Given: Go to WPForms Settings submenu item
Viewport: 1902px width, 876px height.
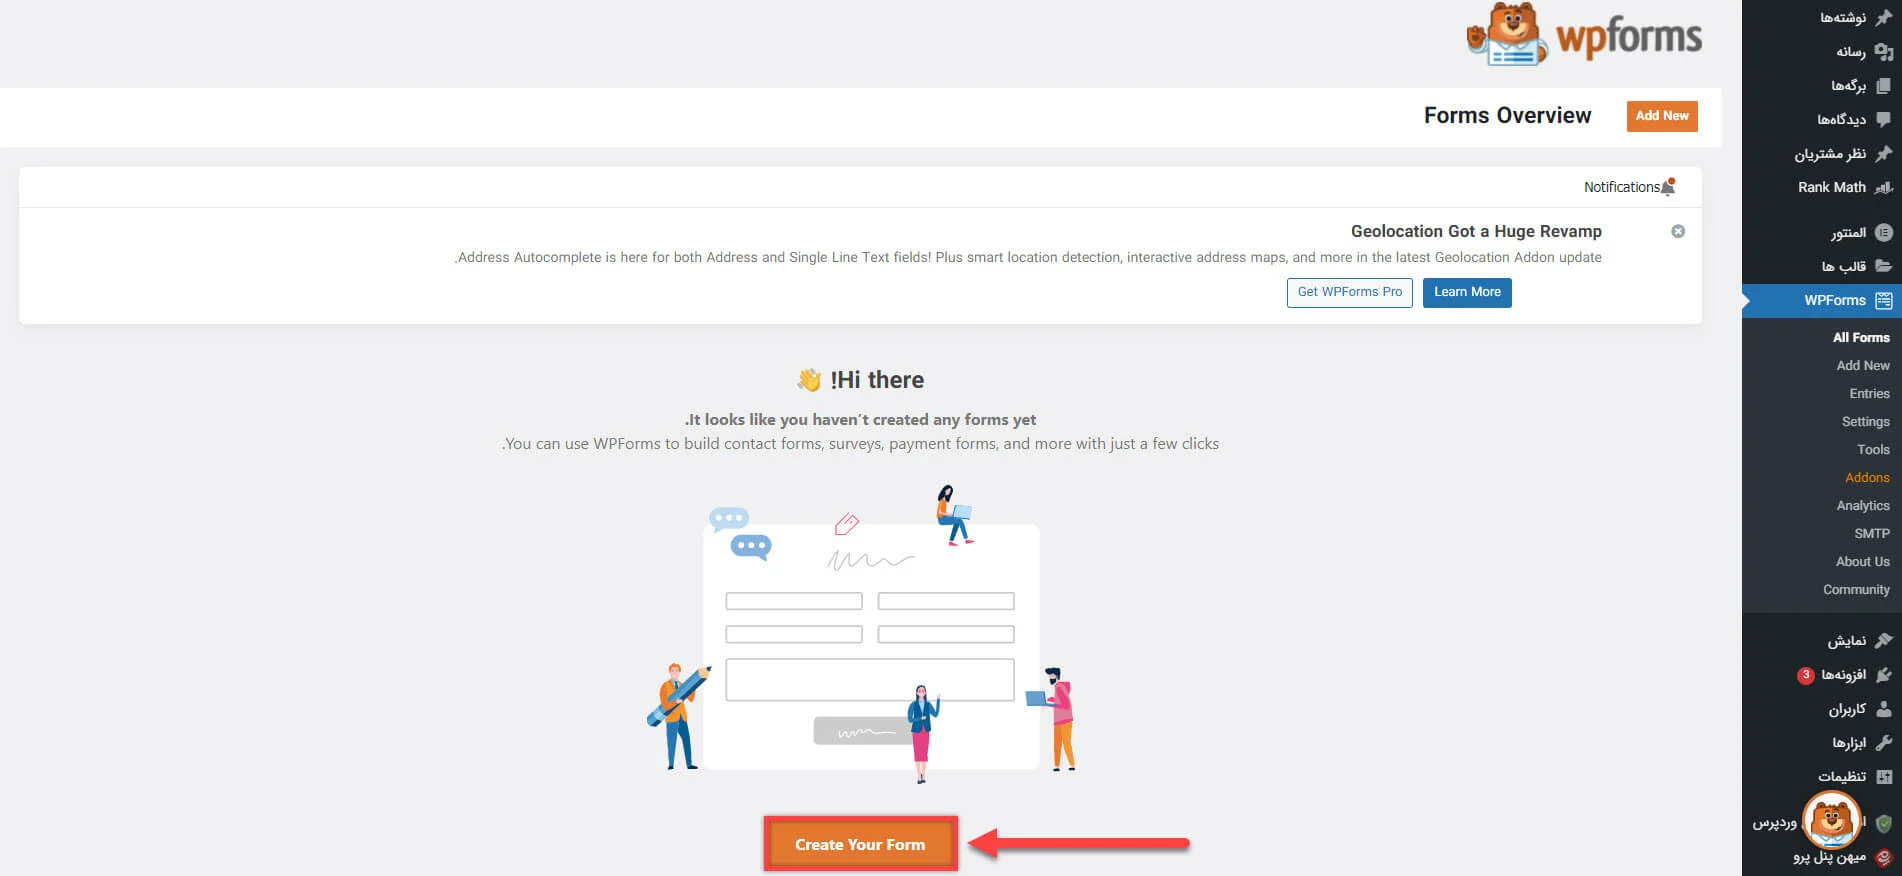Looking at the screenshot, I should (1866, 421).
